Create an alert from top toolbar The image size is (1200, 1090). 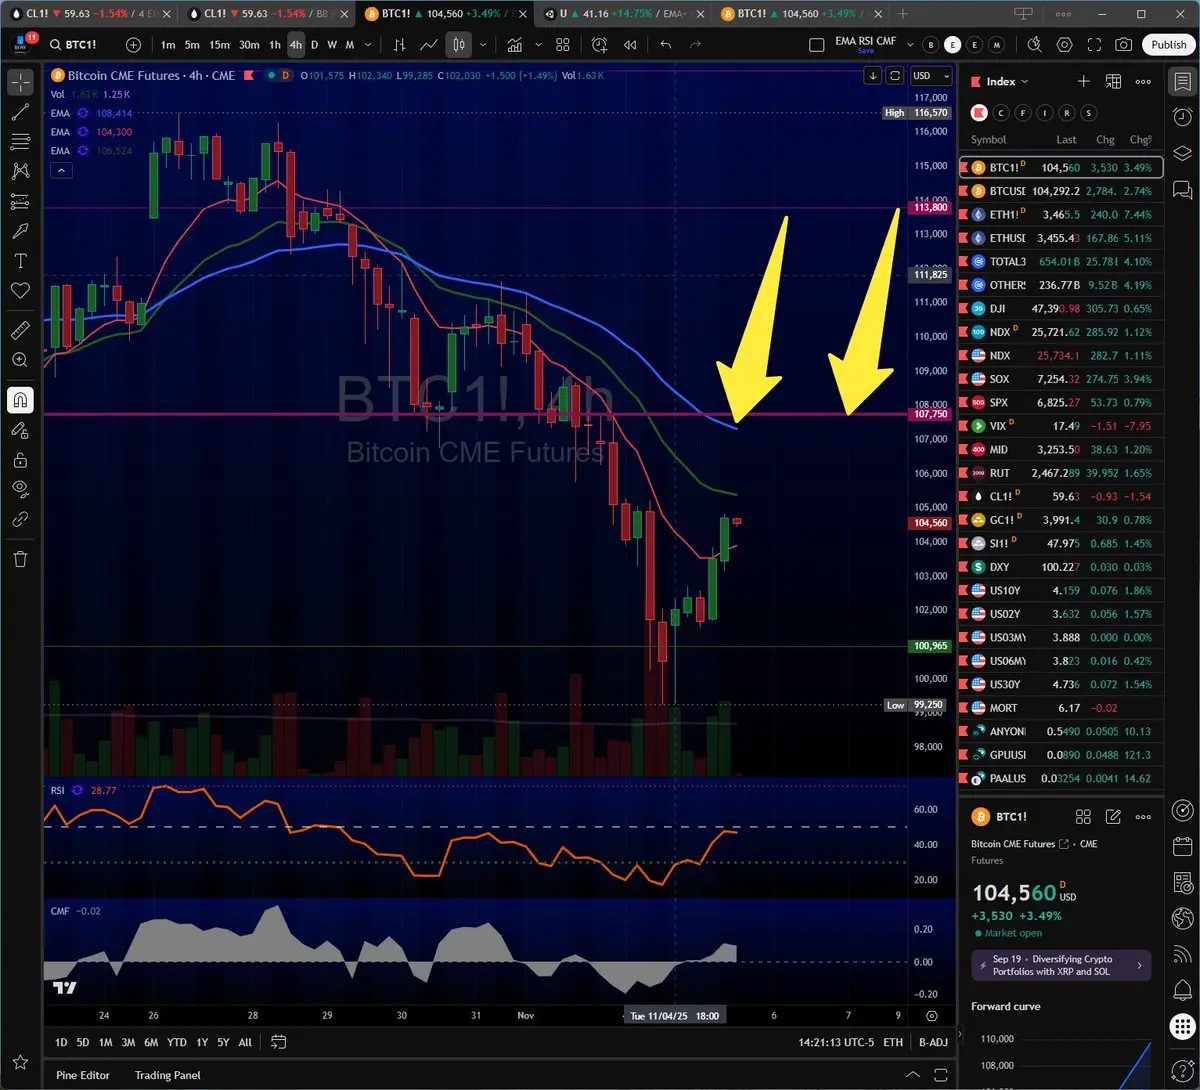[x=599, y=45]
